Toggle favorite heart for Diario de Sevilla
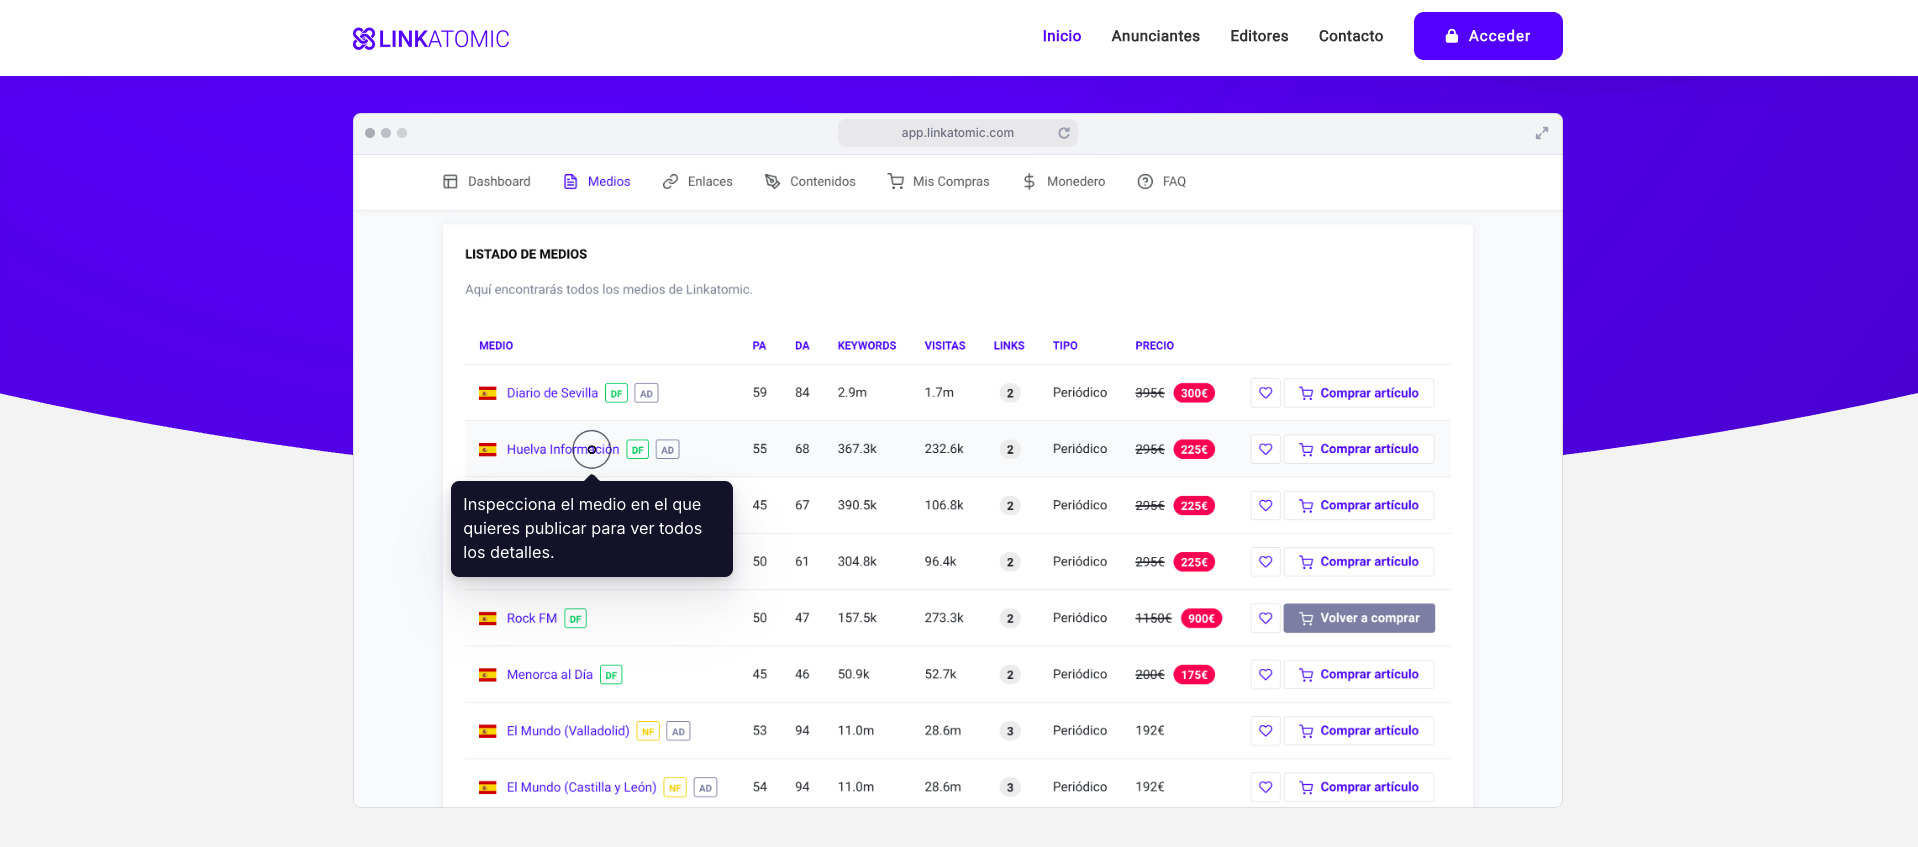 (1265, 393)
